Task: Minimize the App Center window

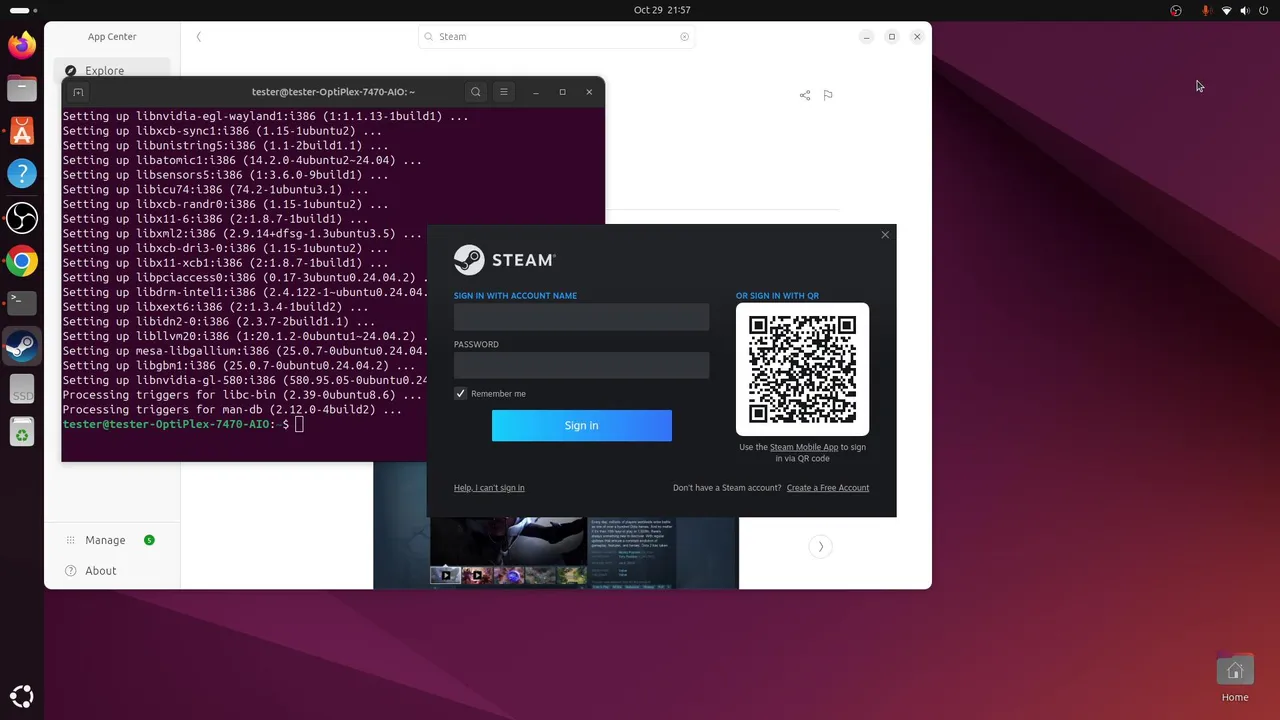Action: point(866,37)
